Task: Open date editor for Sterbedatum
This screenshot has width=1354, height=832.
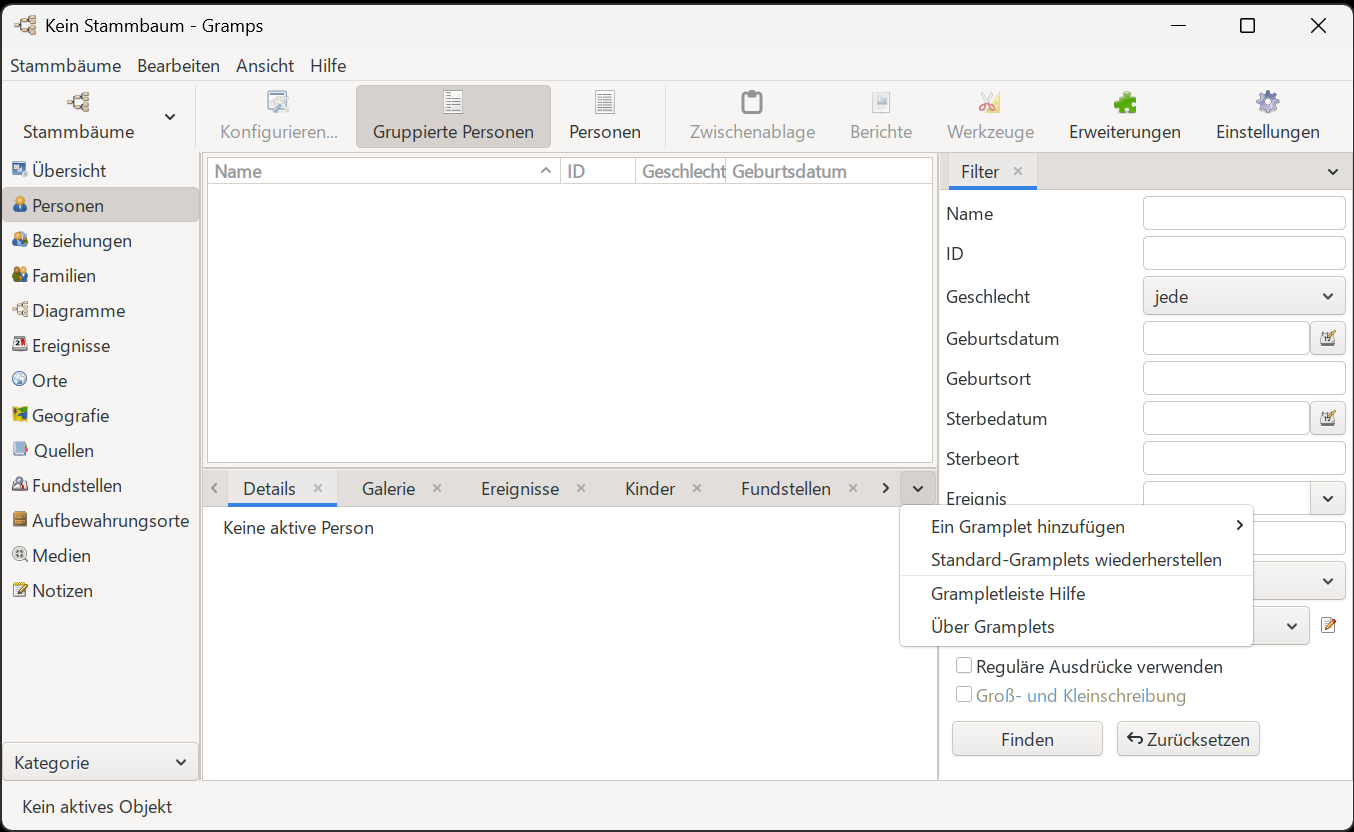Action: 1328,418
